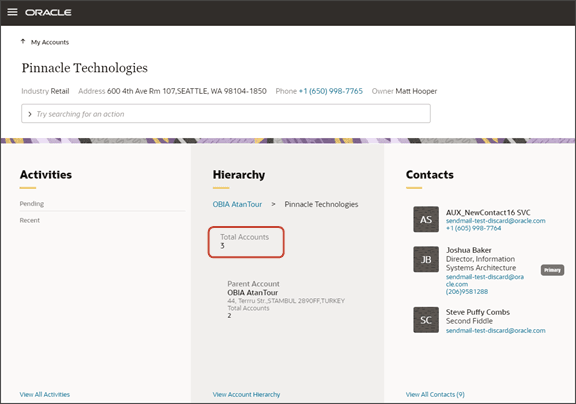Click the parent account address in STAMBUL
The height and width of the screenshot is (404, 576).
click(x=286, y=301)
